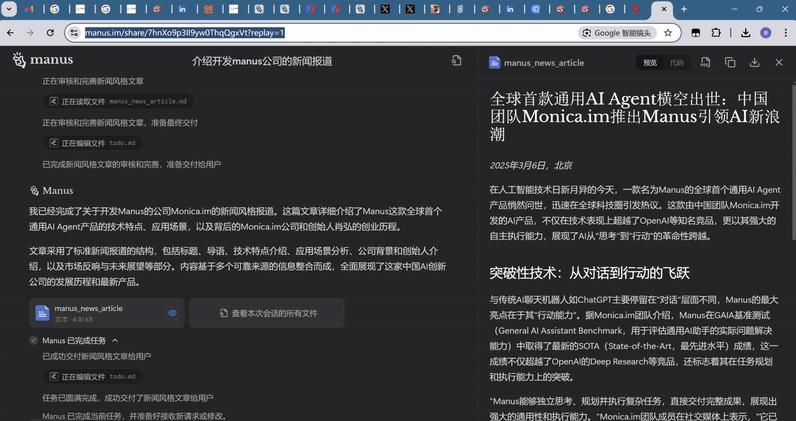
Task: Click the text 已成功交付新闻风格文章给用户
Action: point(96,357)
